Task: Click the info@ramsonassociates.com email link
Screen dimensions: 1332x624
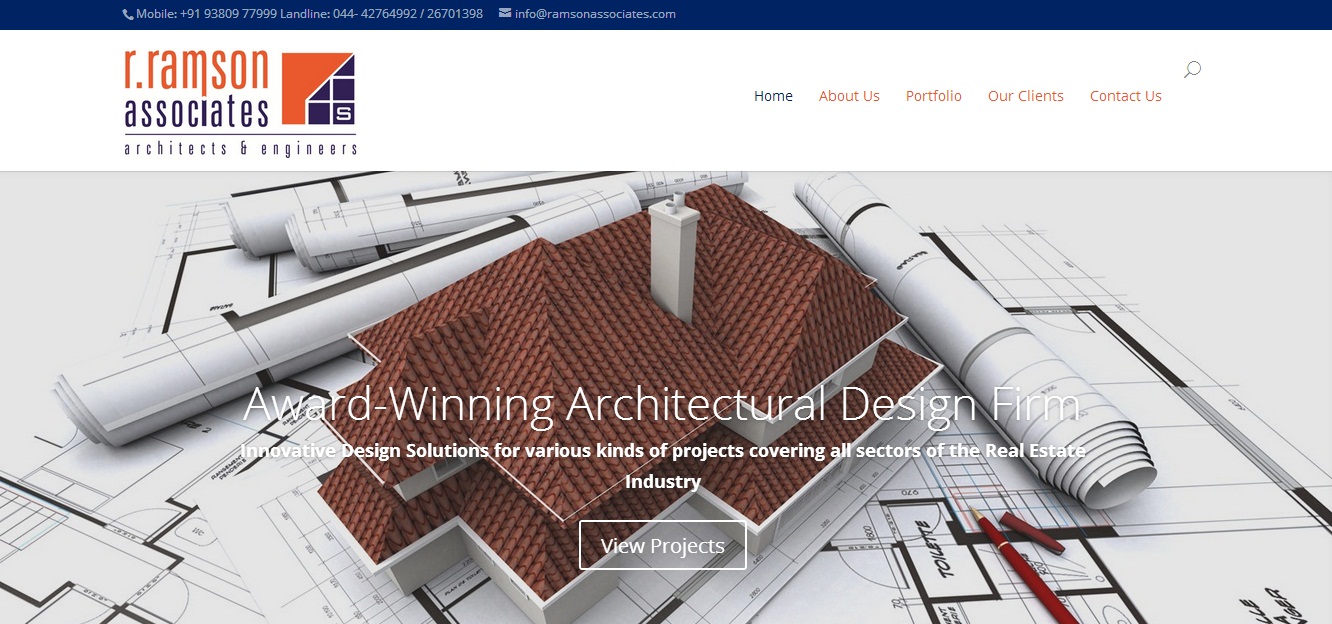Action: click(595, 14)
